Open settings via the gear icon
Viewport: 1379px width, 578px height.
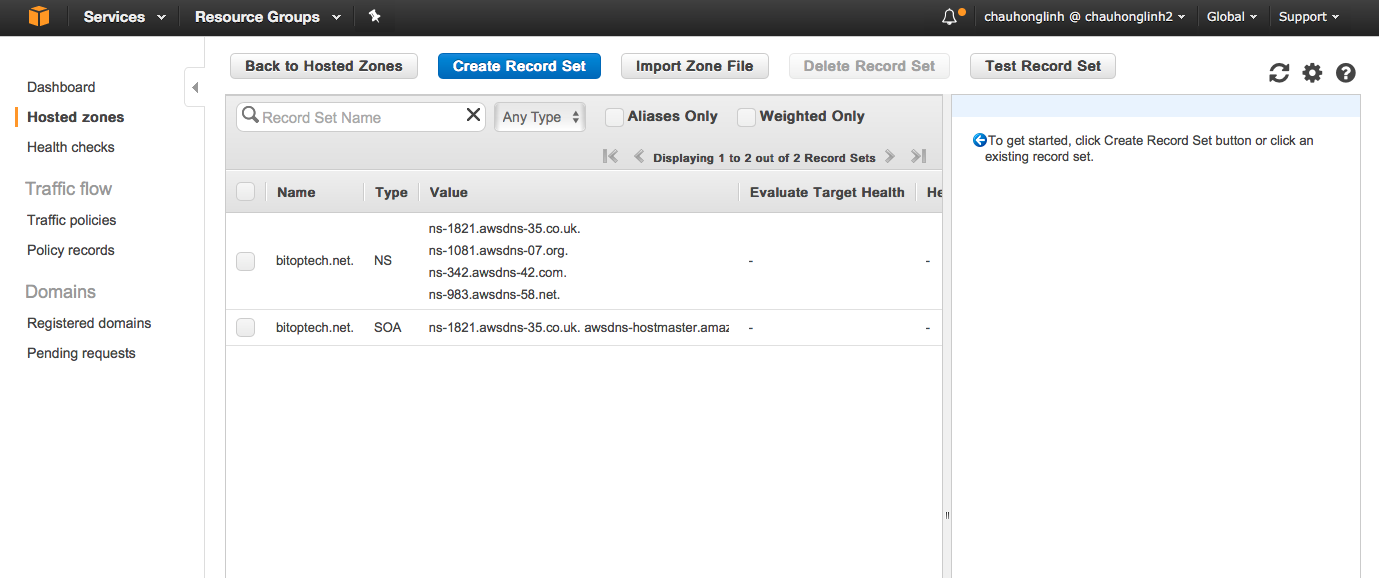pos(1312,73)
